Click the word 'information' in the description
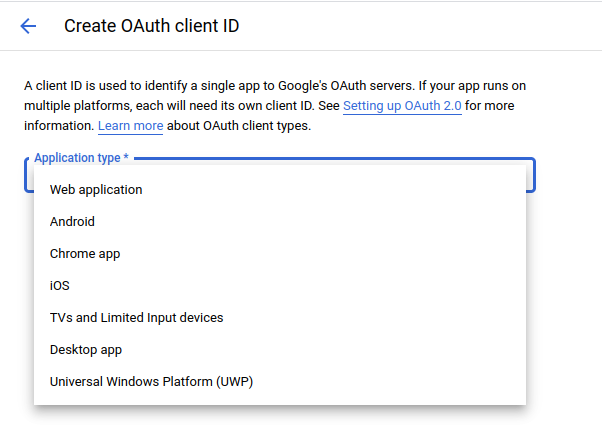 point(58,126)
